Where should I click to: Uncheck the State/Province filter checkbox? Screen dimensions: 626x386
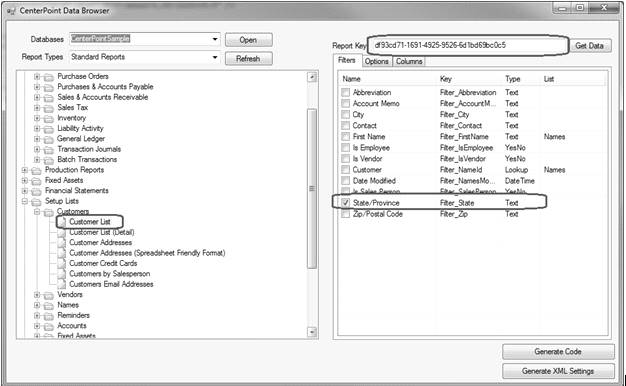tap(345, 203)
